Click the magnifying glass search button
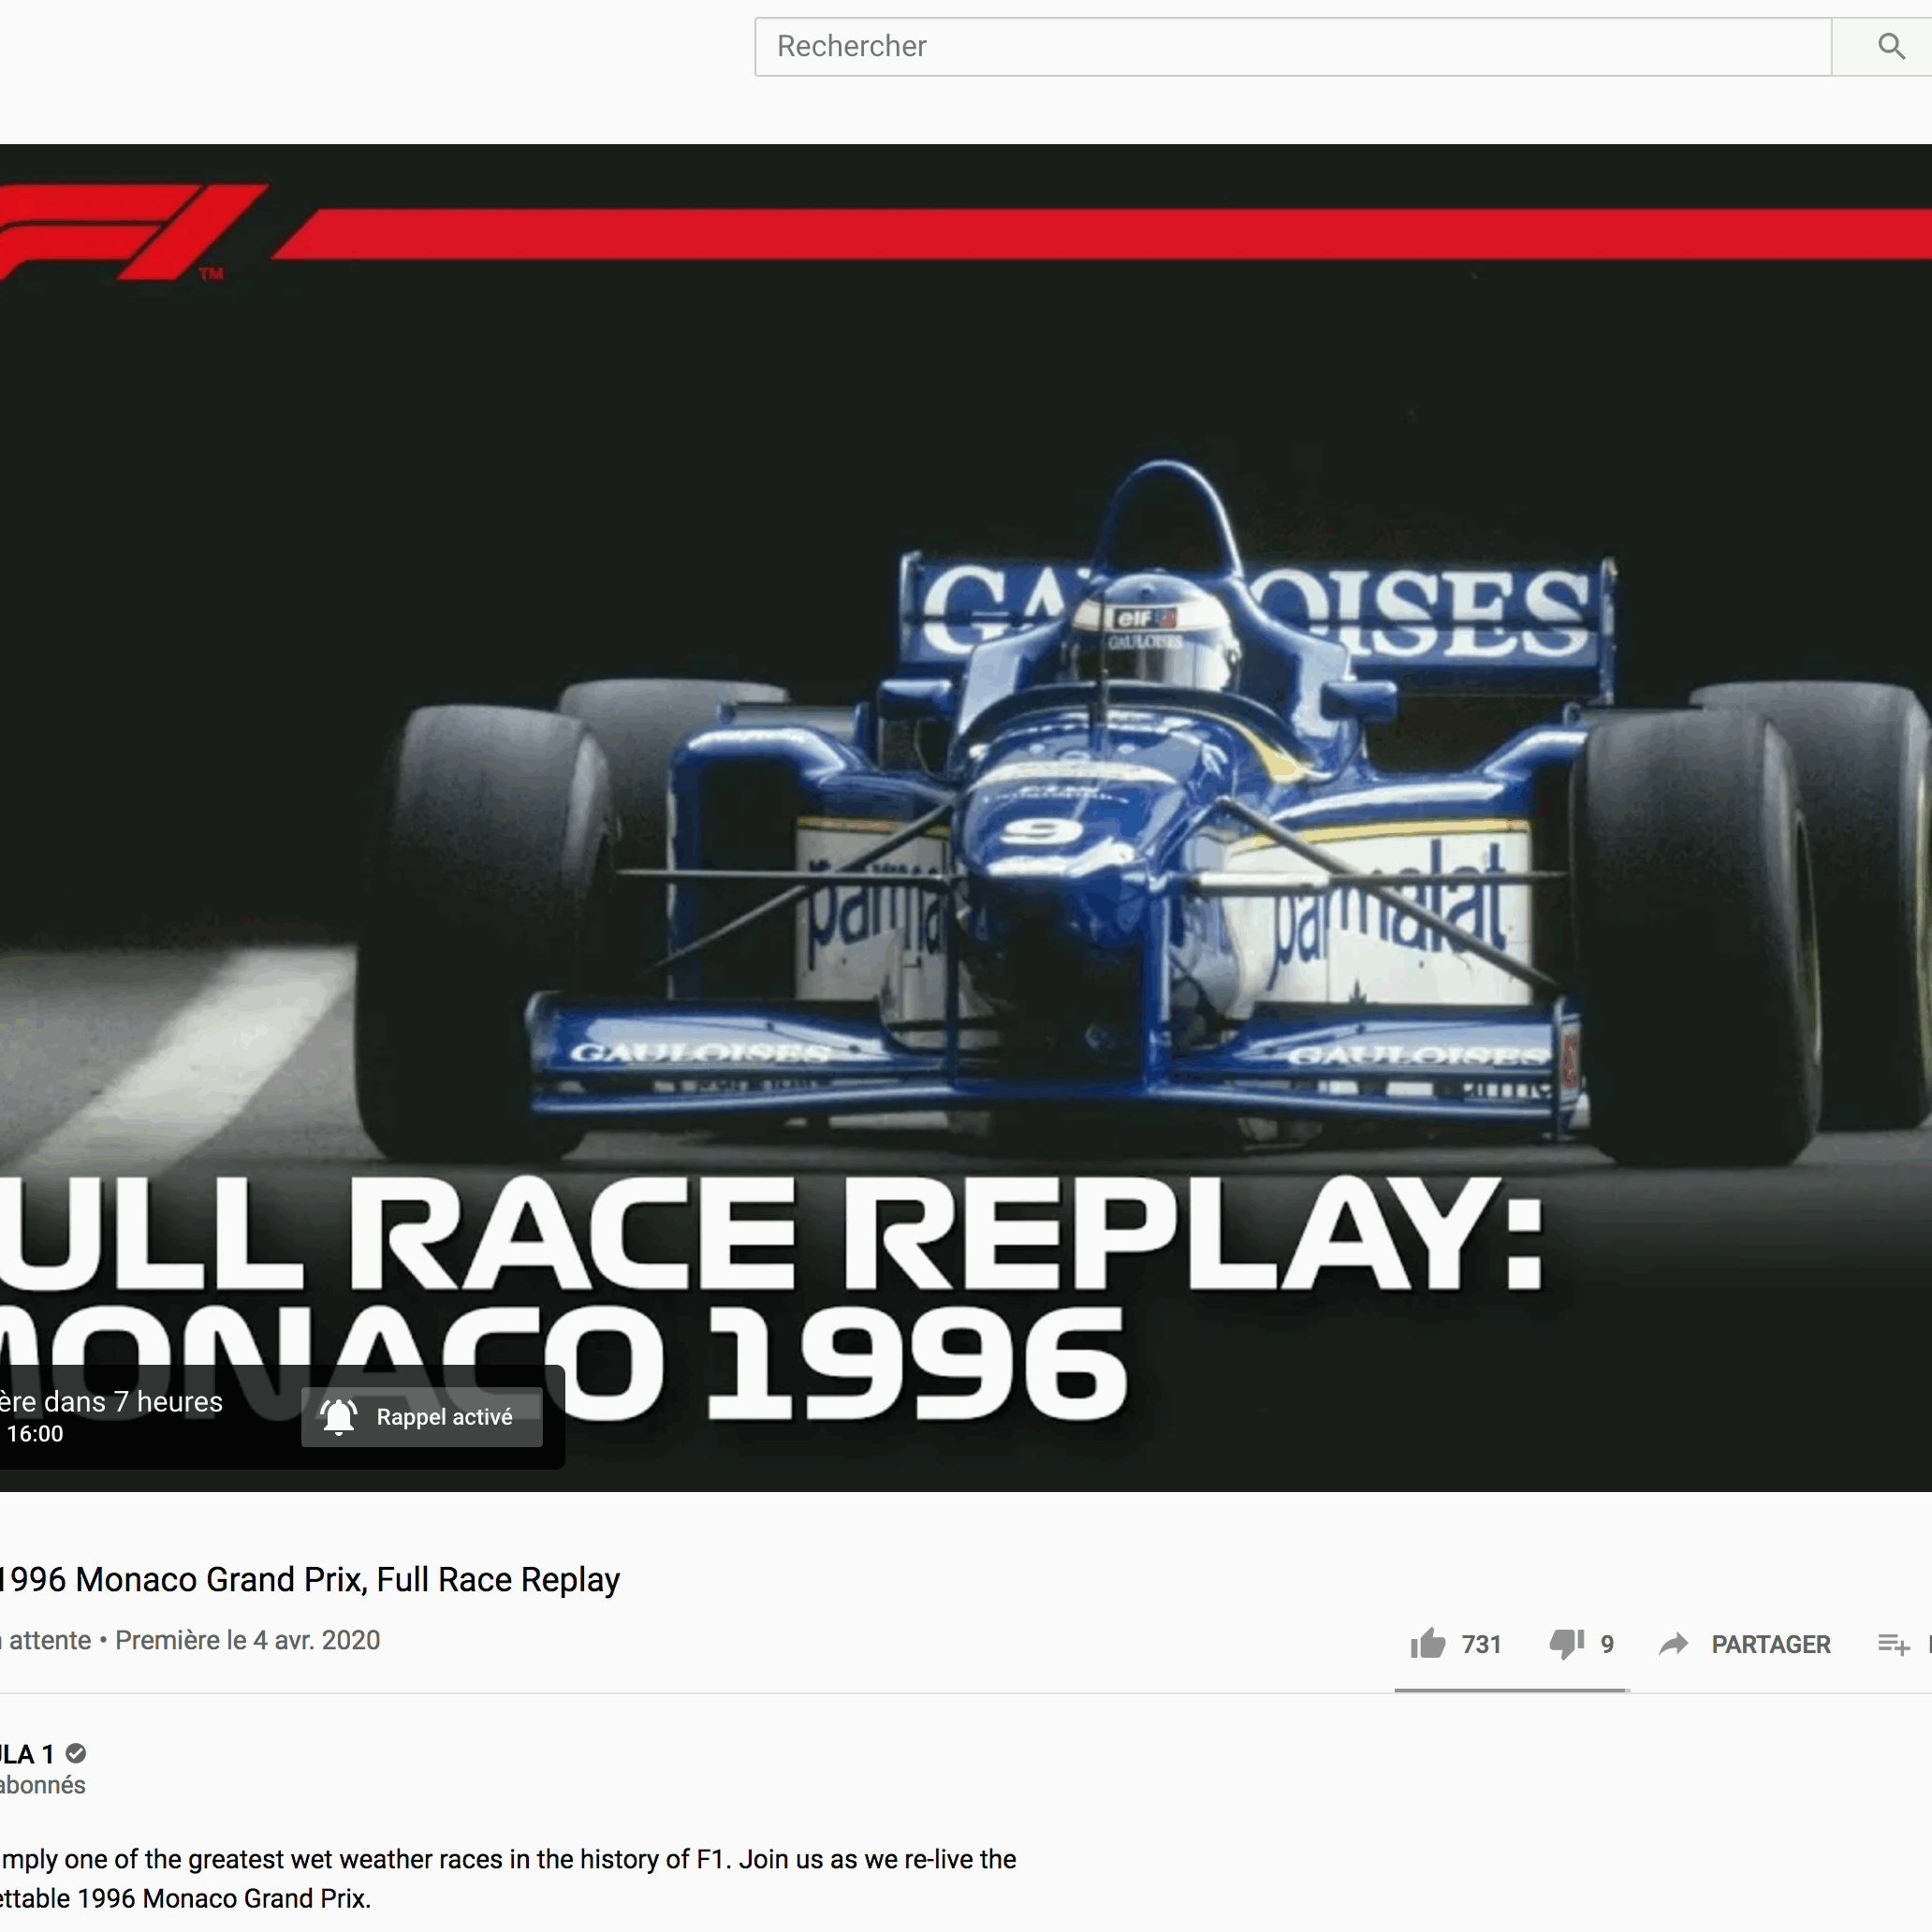Image resolution: width=1932 pixels, height=1932 pixels. (1889, 46)
